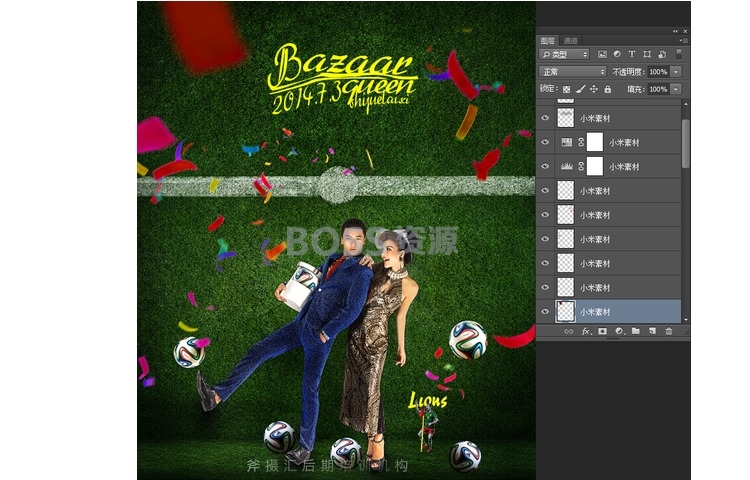Click the 不透明度 100% opacity field
This screenshot has height=480, width=750.
coord(659,72)
